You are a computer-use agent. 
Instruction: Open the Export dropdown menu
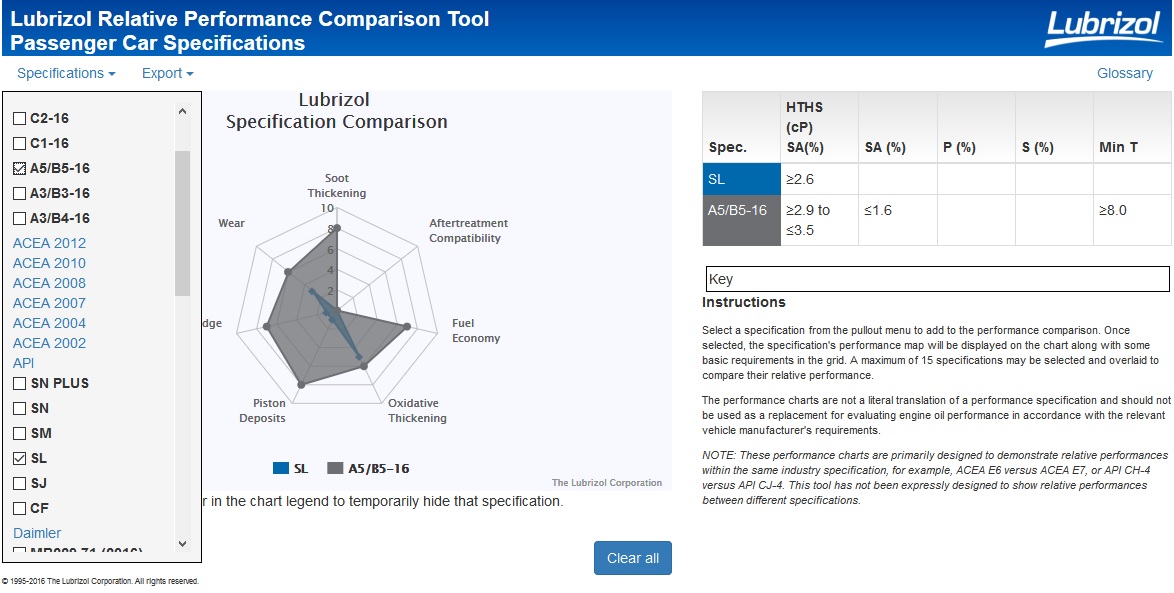coord(168,73)
